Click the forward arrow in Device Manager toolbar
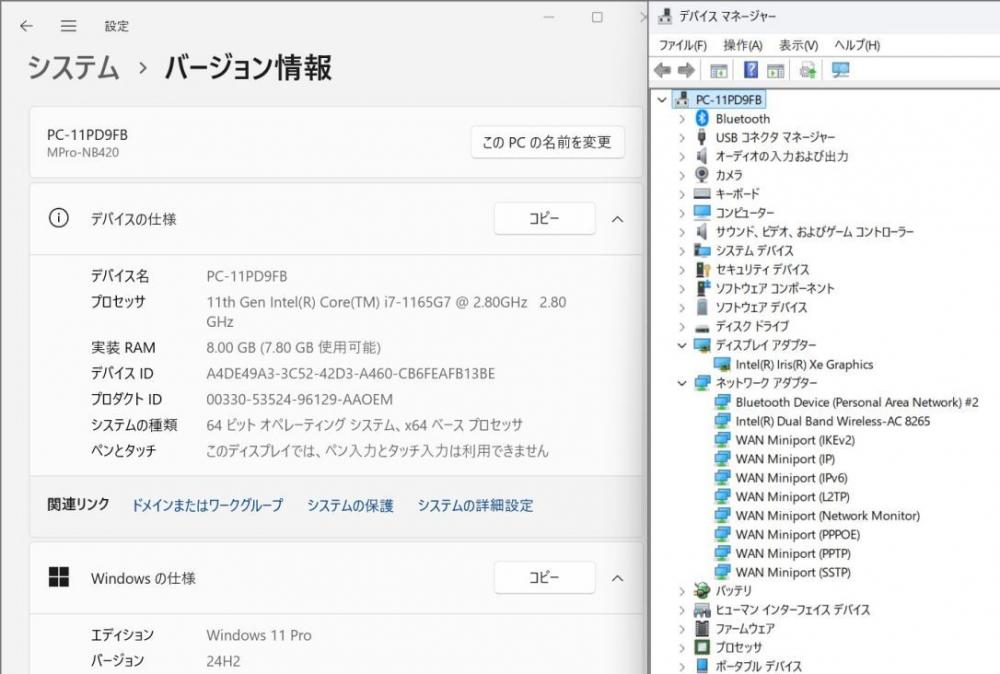1000x674 pixels. pos(686,70)
